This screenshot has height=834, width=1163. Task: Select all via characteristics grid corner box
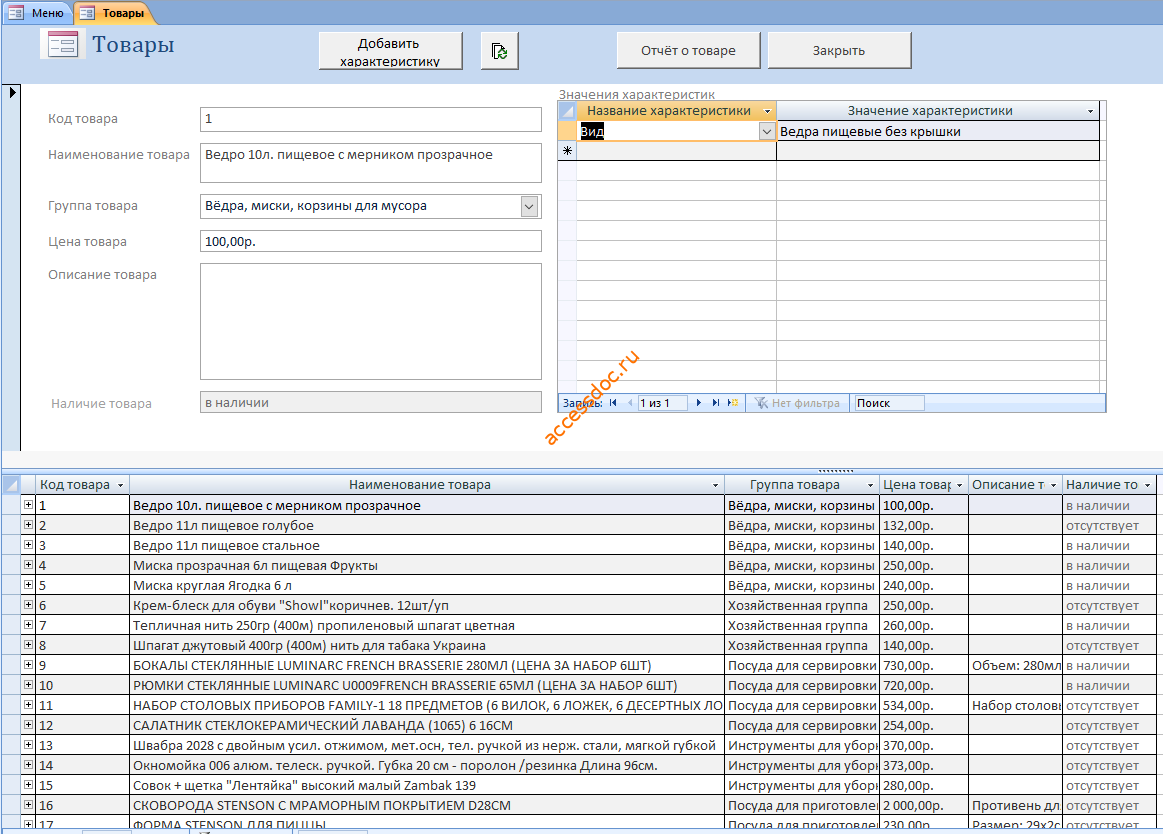tap(567, 111)
